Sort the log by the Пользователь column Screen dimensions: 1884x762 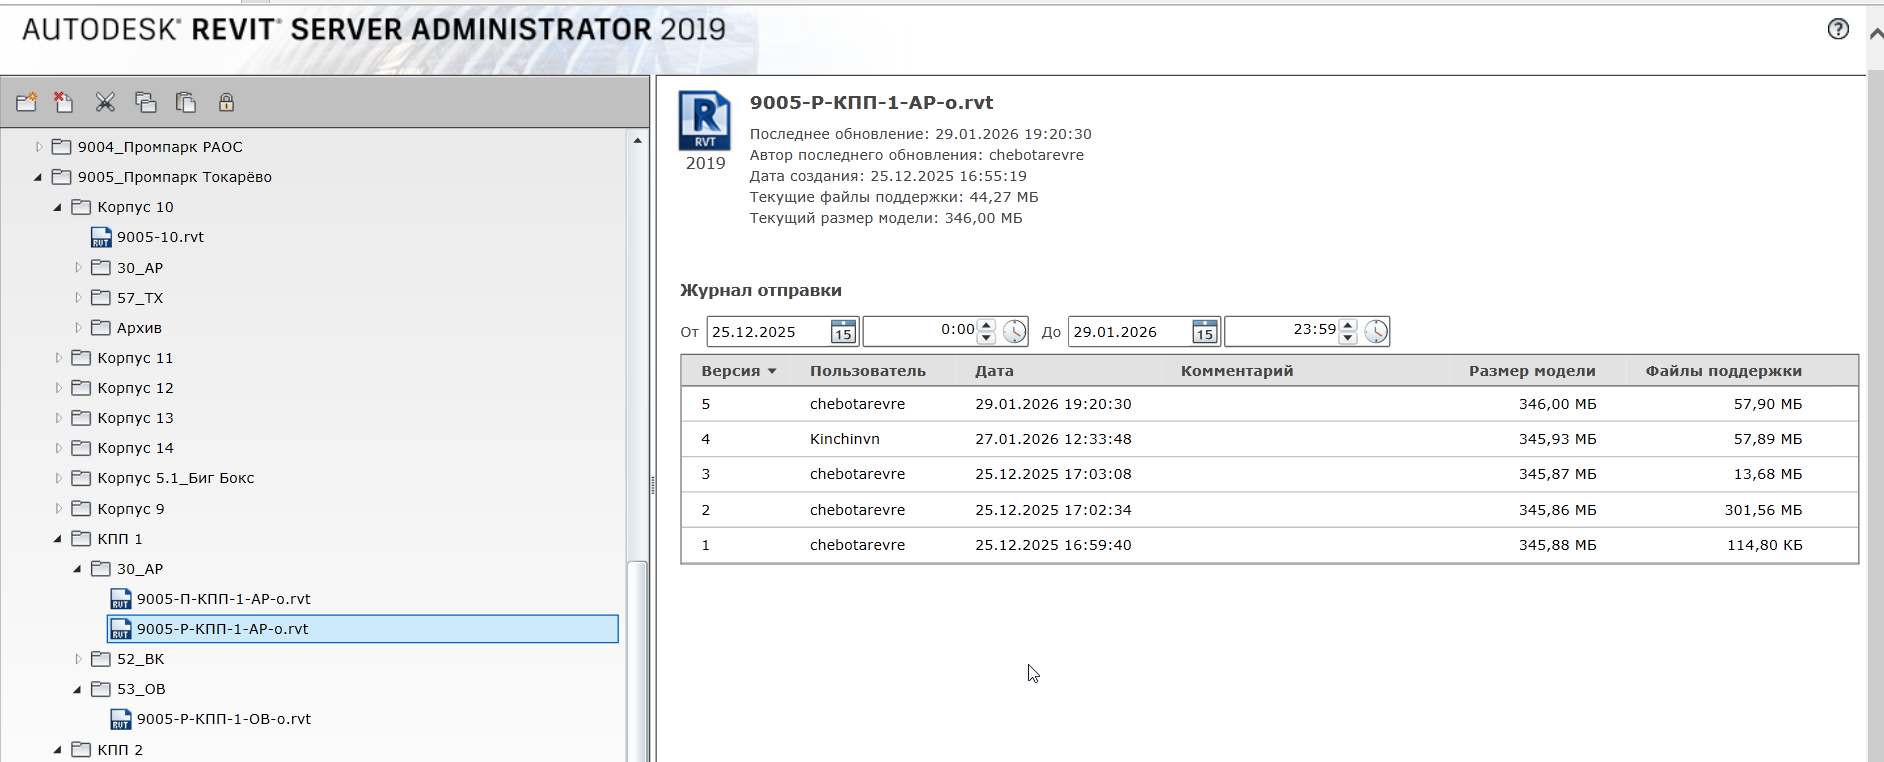868,371
